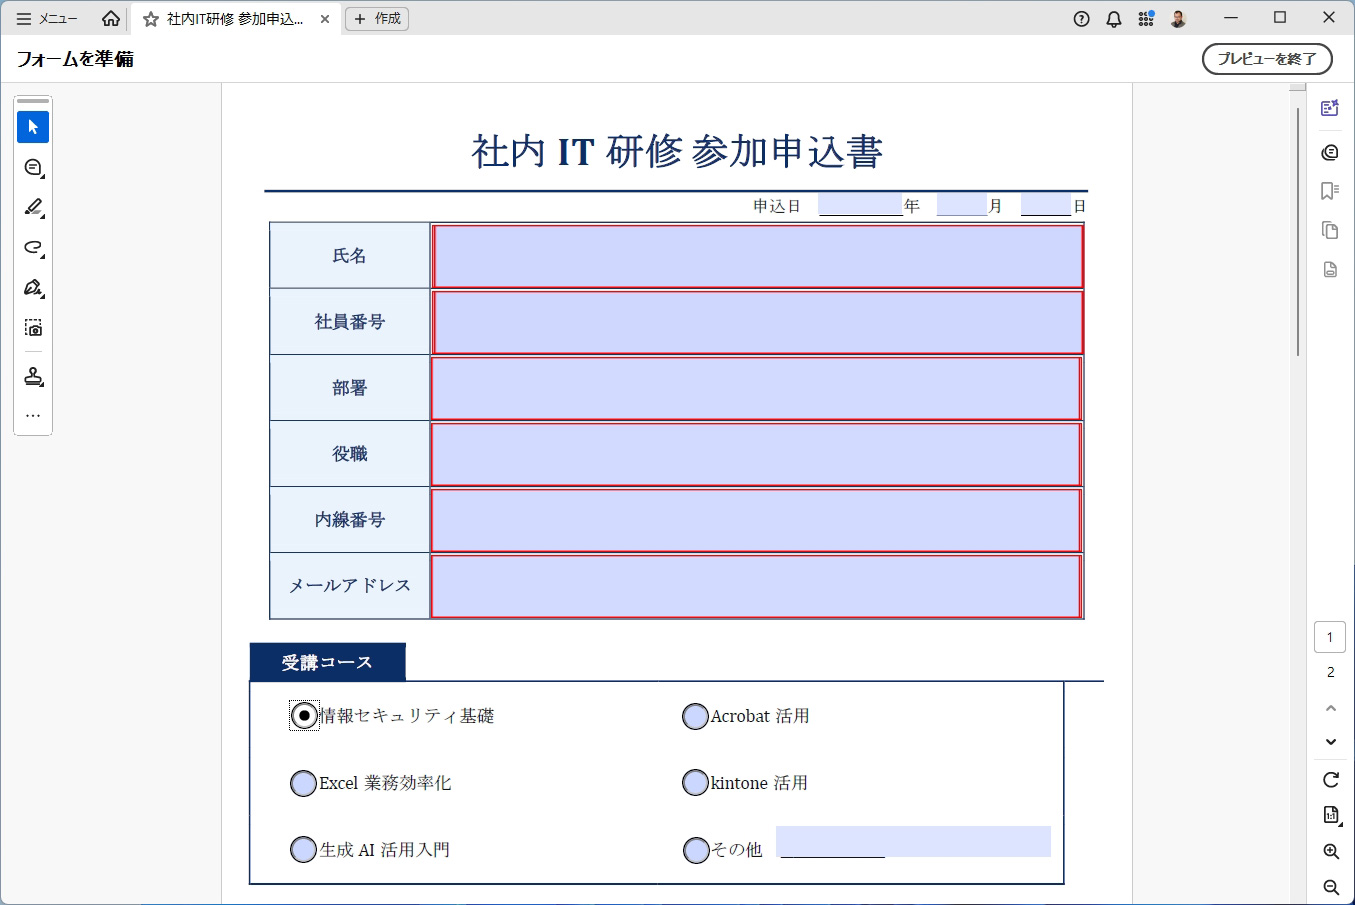Open the メニュー hamburger menu

(47, 18)
